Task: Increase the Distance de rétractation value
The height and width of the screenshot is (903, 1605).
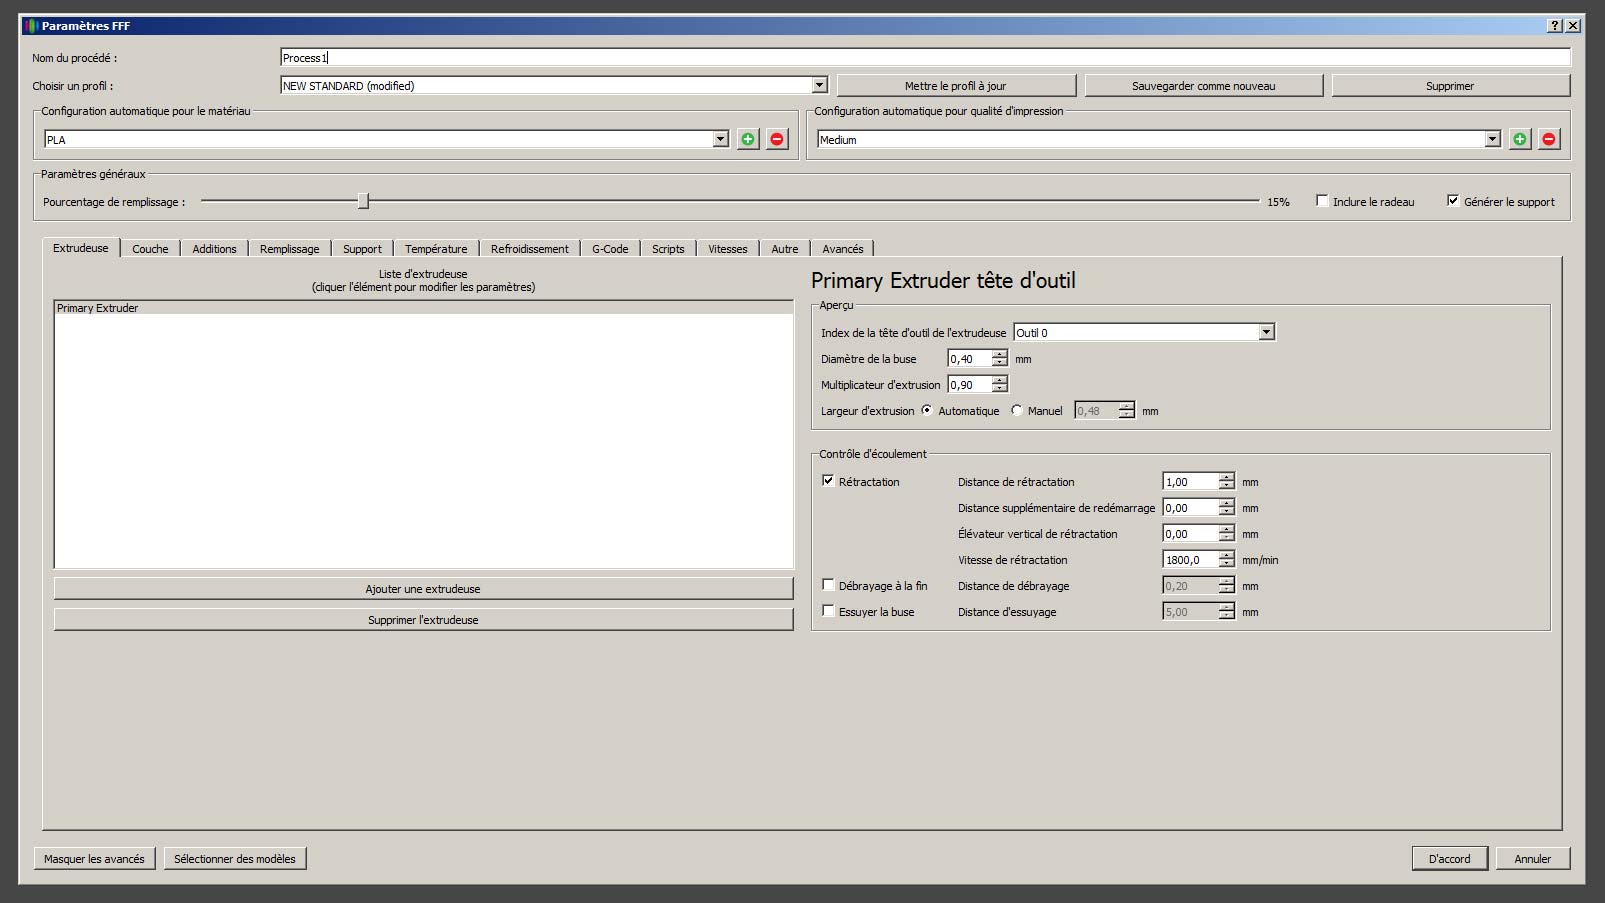Action: coord(1226,477)
